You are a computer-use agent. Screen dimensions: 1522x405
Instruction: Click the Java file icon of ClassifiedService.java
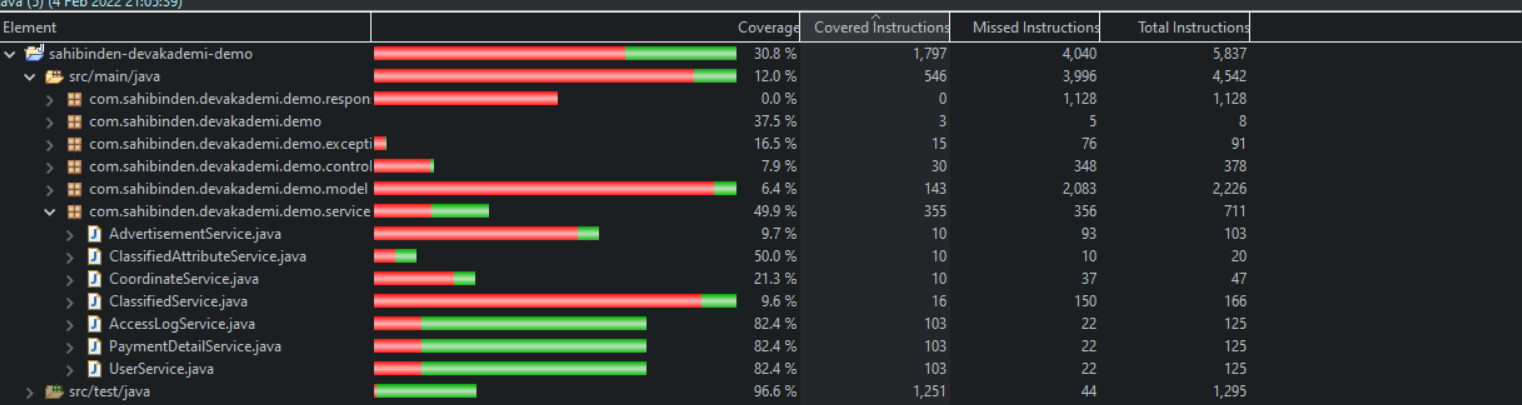(94, 302)
